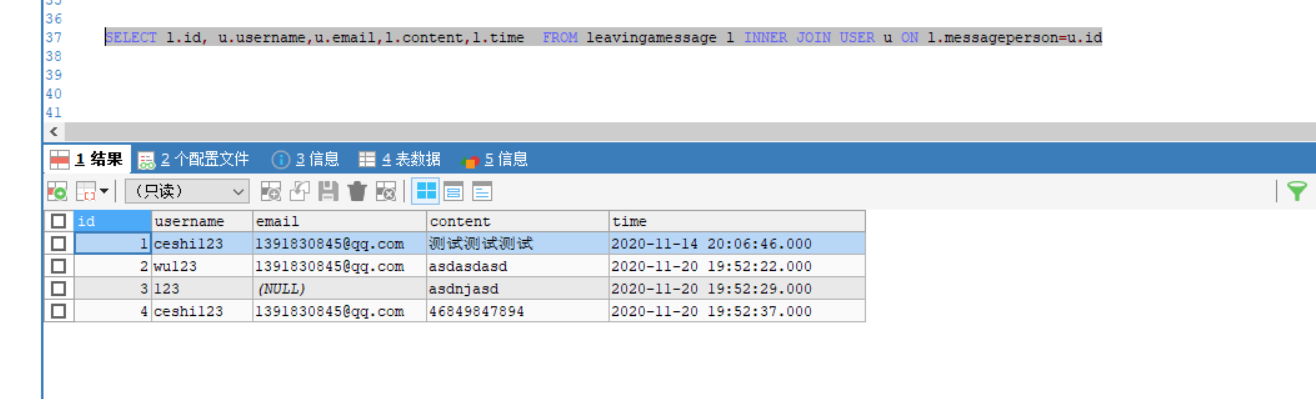Check the row with id 4
The image size is (1316, 399).
tap(59, 311)
